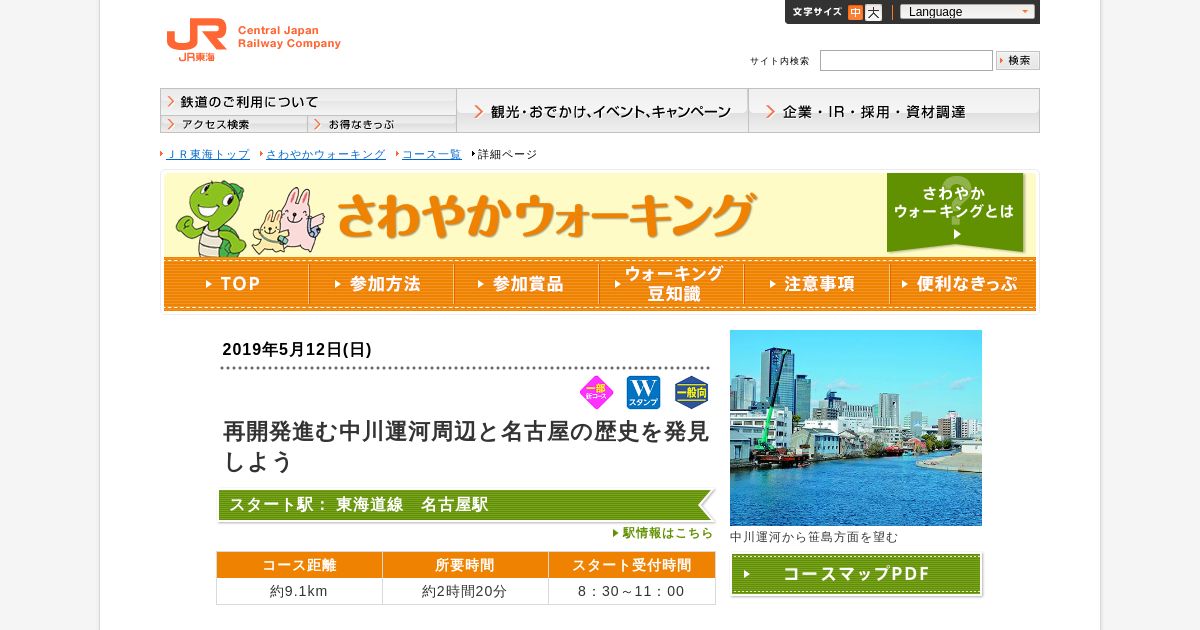Click the 一般向 hexagon icon
The image size is (1200, 630).
point(692,393)
